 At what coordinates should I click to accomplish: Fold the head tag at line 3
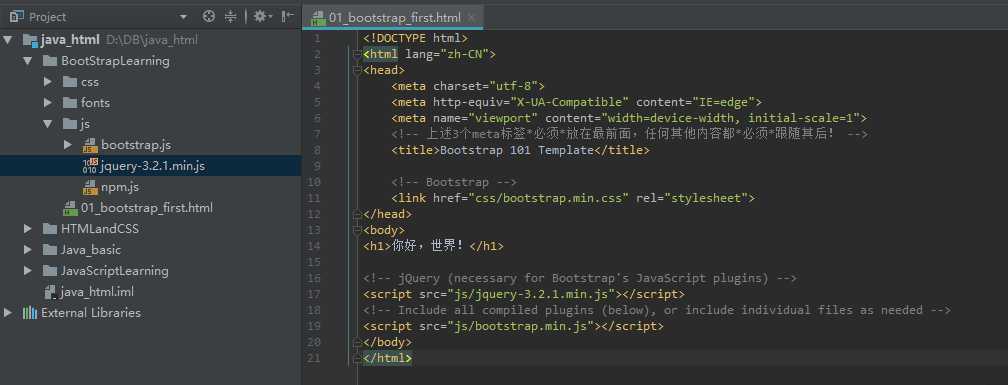click(x=357, y=70)
